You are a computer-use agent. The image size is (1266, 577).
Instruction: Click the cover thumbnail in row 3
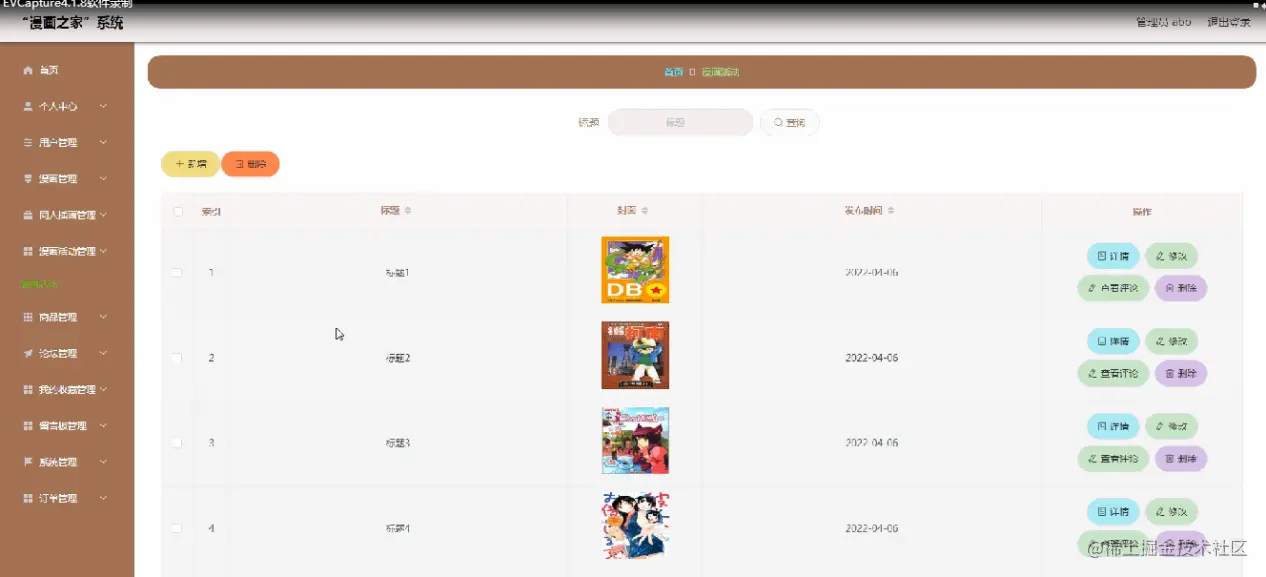point(635,440)
